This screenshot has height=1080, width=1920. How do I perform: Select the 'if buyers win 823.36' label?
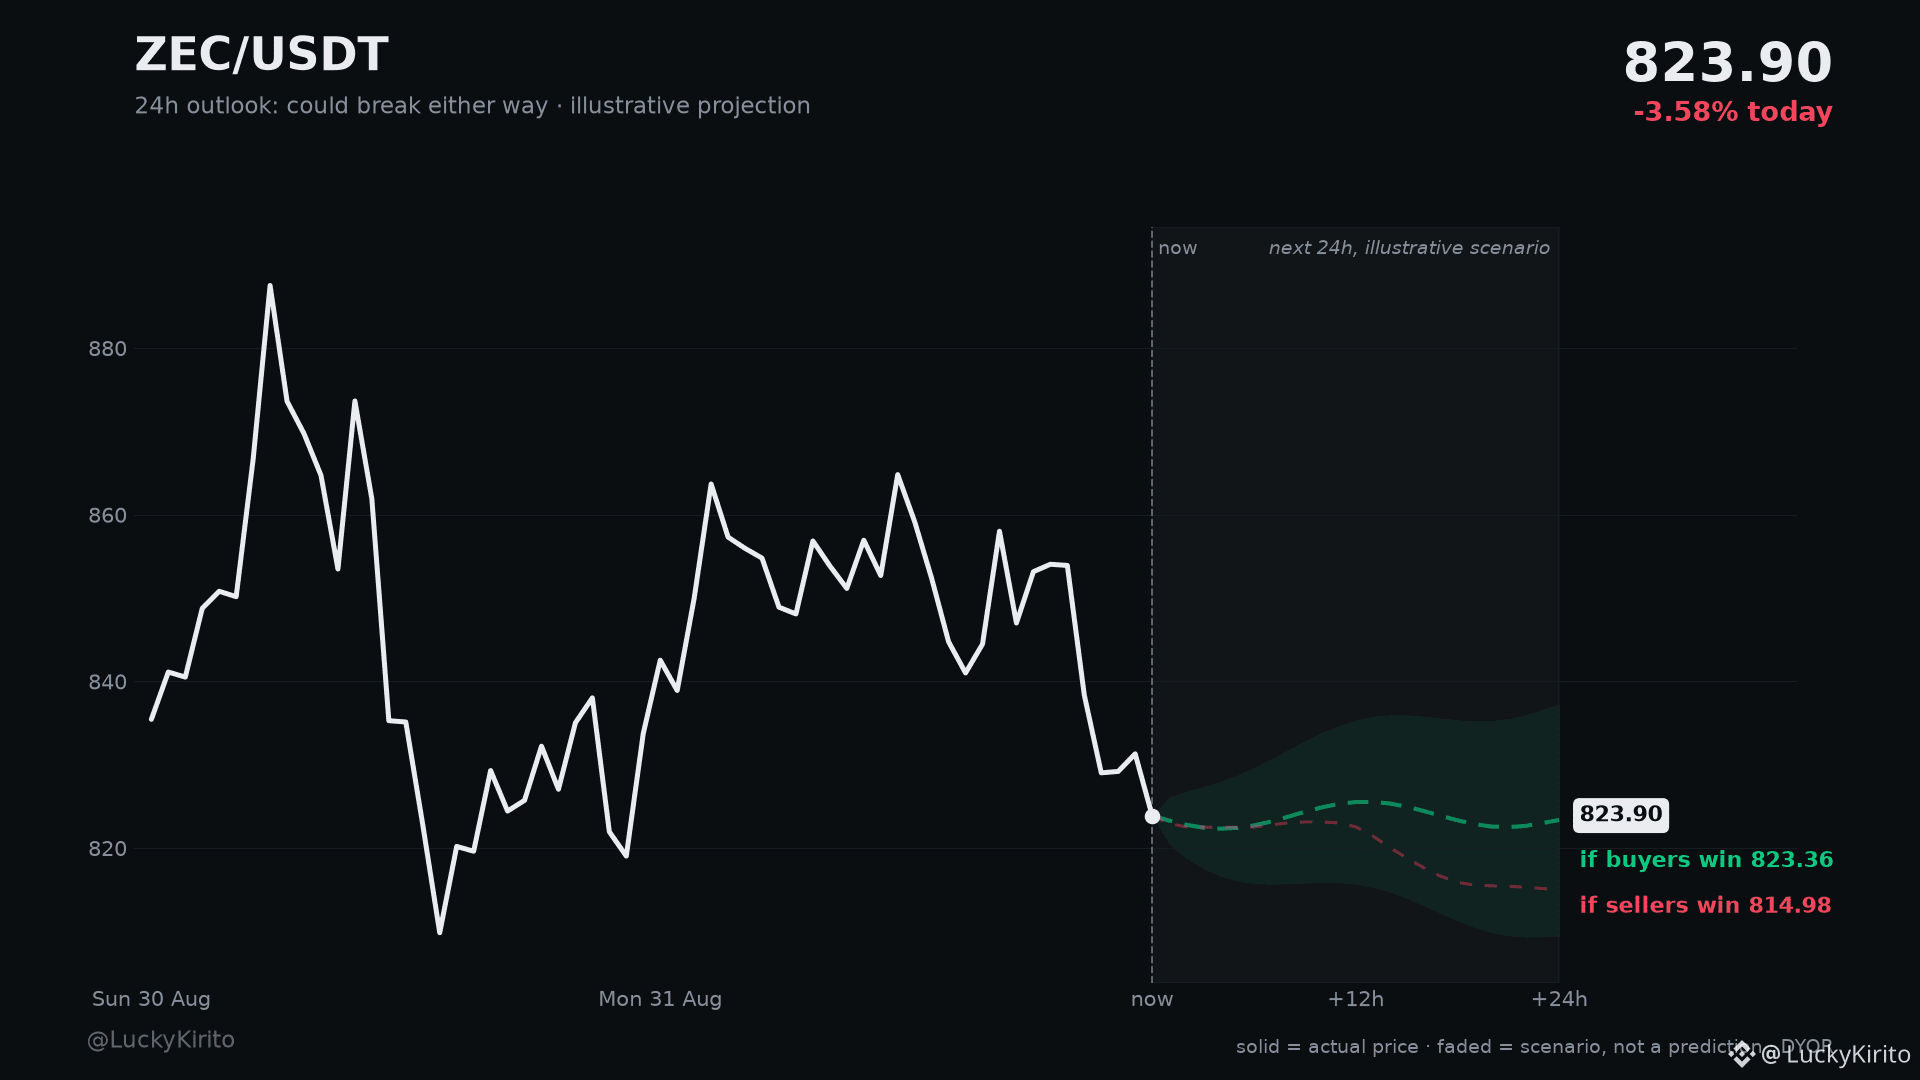point(1706,860)
